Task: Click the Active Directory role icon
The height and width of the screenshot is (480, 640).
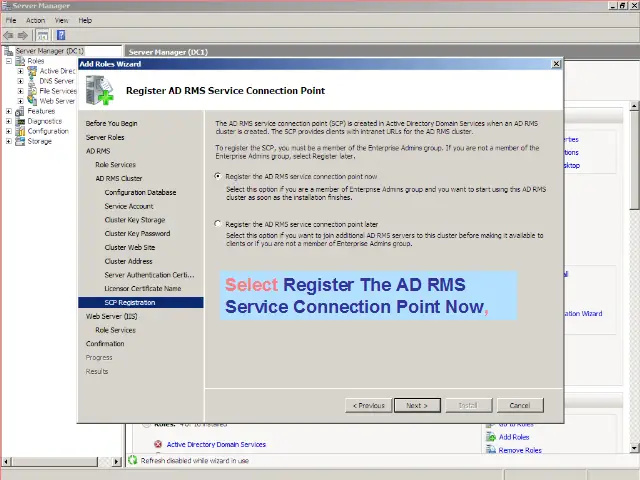Action: tap(32, 71)
